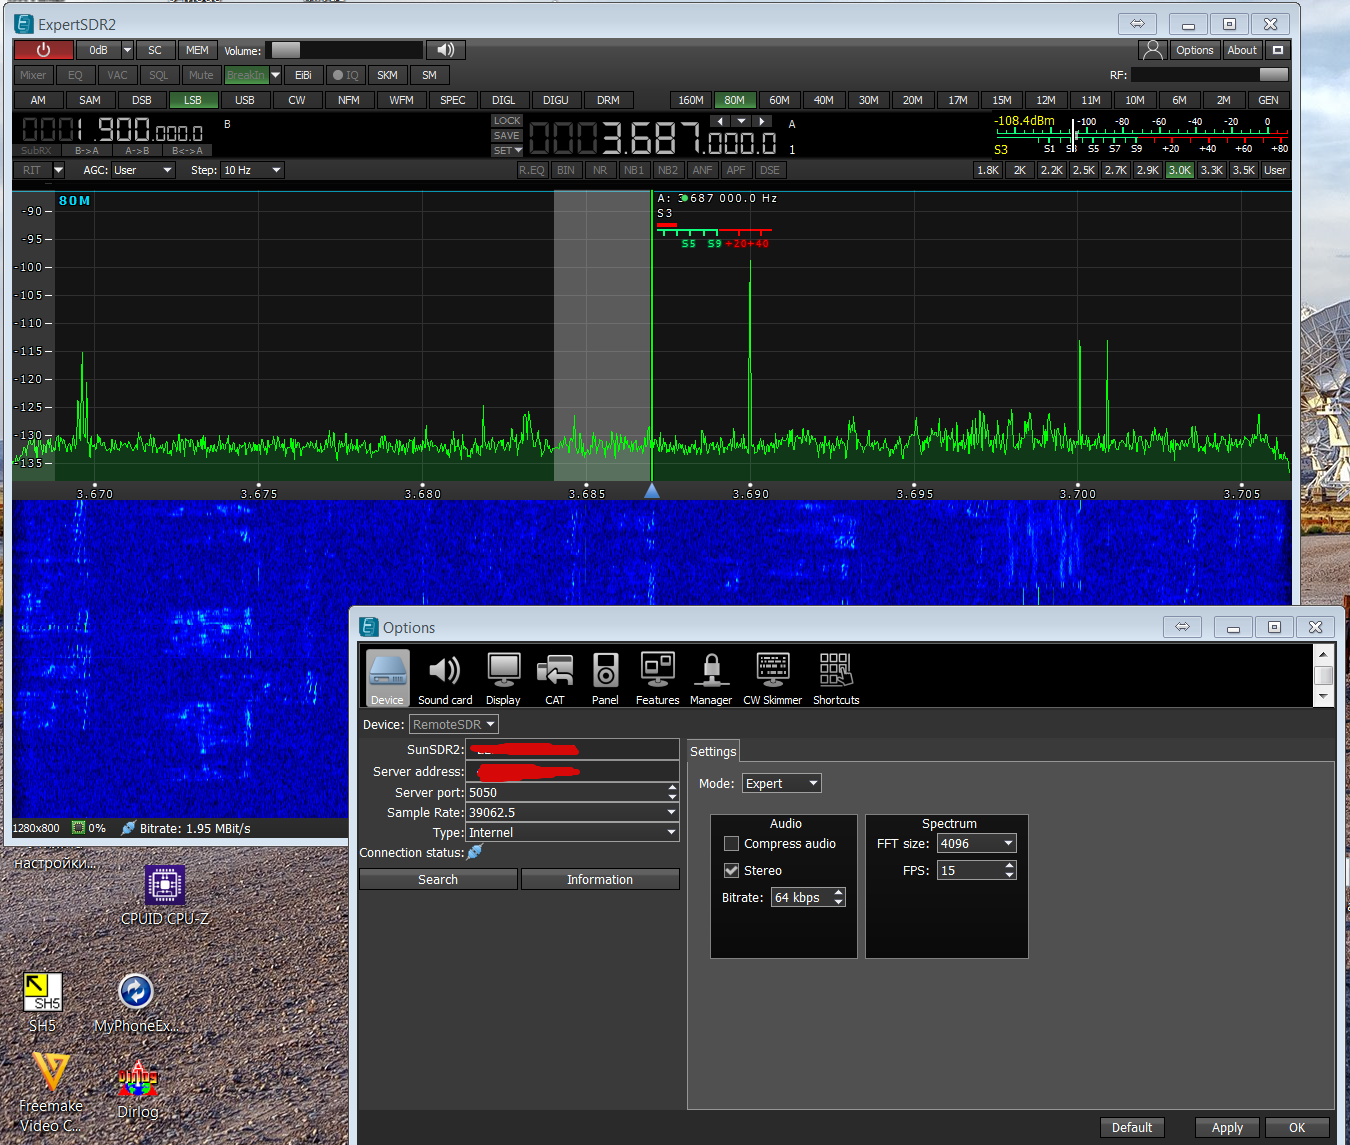This screenshot has width=1350, height=1145.
Task: Open Shortcuts settings icon
Action: (x=836, y=678)
